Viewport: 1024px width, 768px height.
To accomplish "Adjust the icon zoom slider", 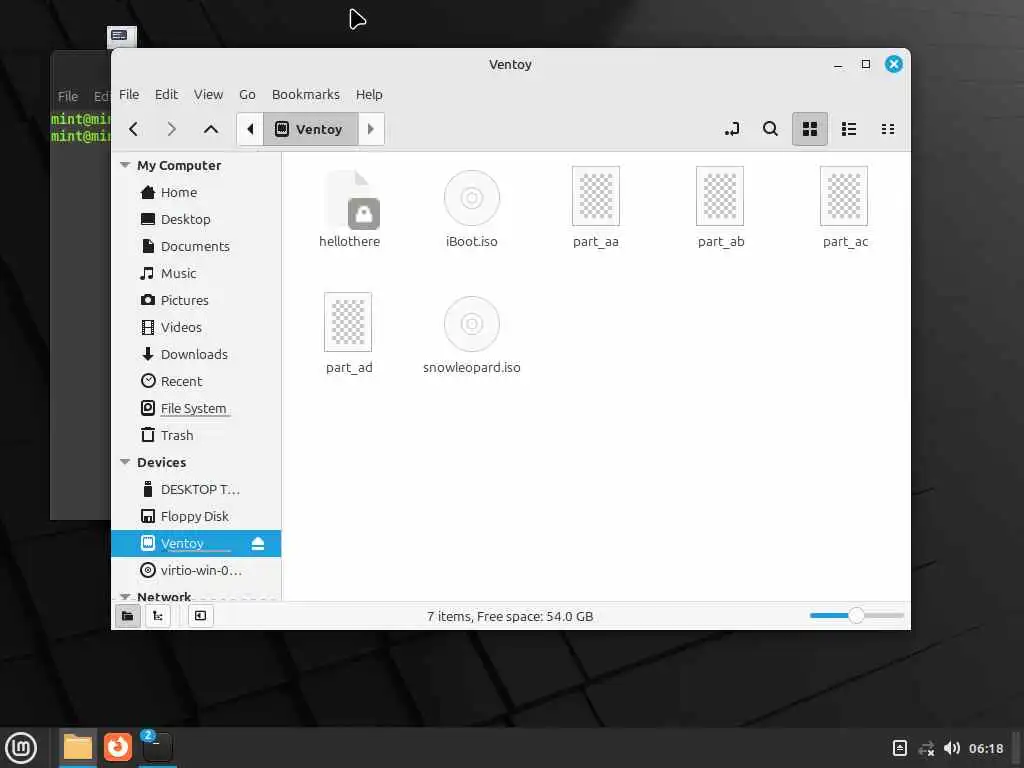I will tap(856, 615).
